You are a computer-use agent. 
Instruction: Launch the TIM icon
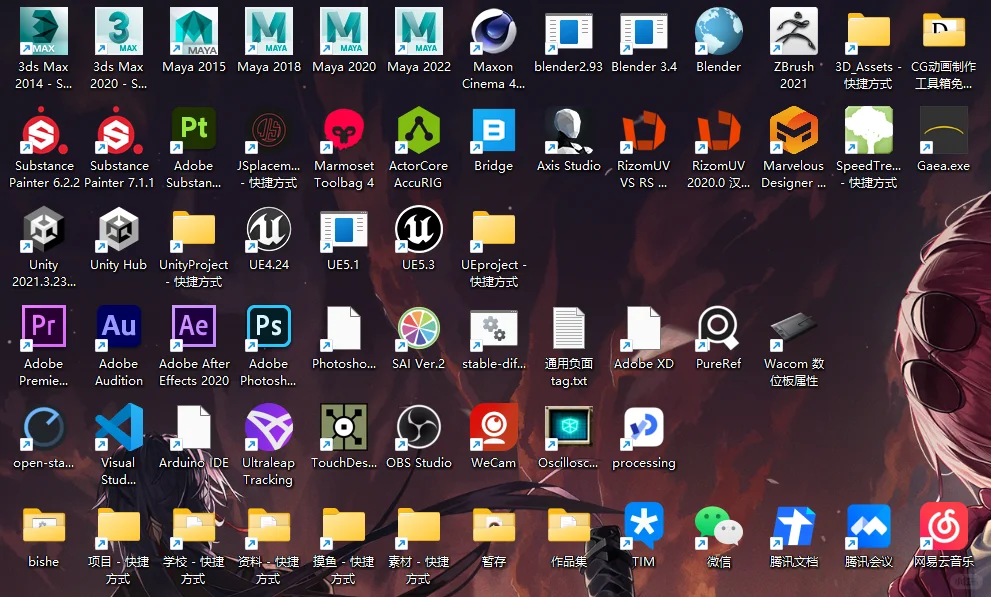[x=644, y=526]
